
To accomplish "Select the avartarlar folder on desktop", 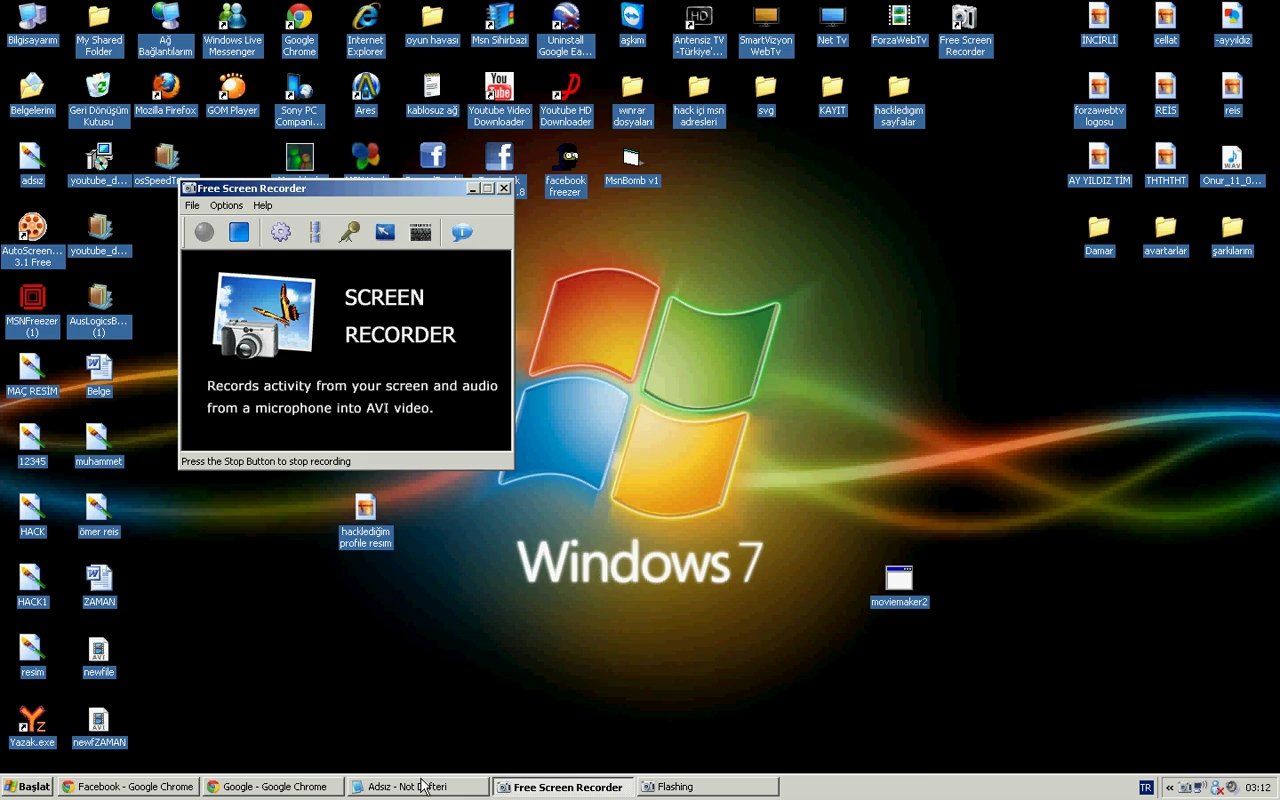I will coord(1165,236).
